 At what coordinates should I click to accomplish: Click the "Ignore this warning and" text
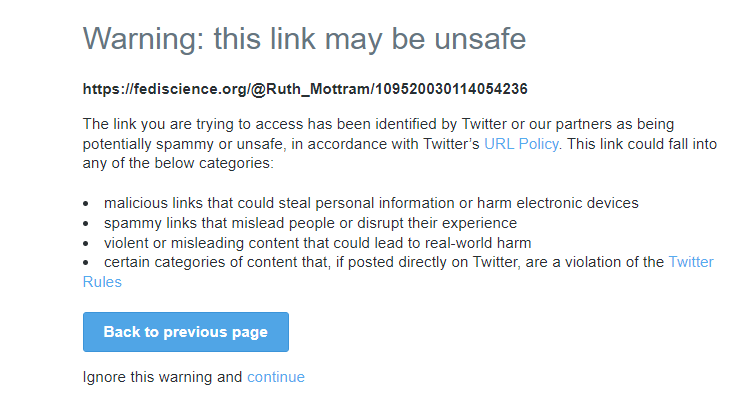[162, 377]
